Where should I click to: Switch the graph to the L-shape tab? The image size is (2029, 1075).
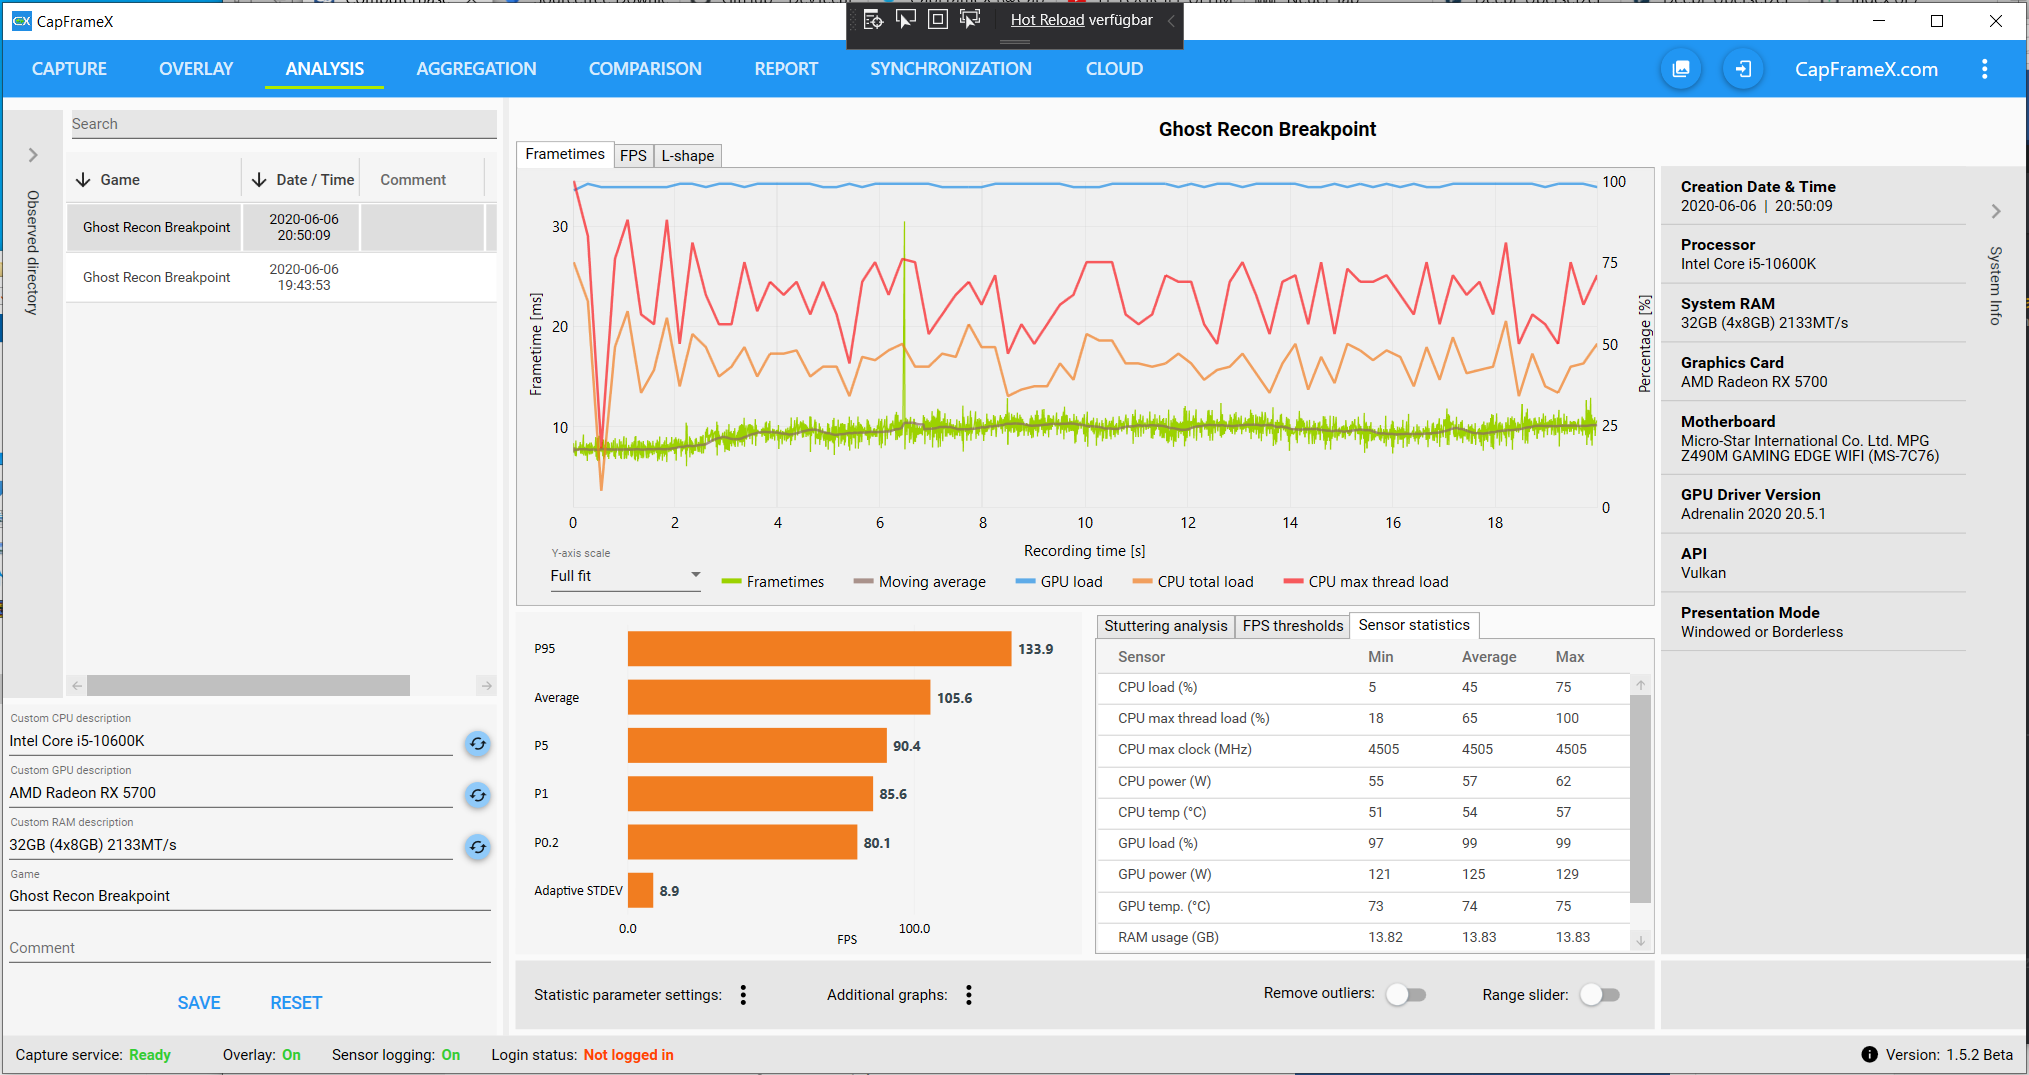(688, 155)
